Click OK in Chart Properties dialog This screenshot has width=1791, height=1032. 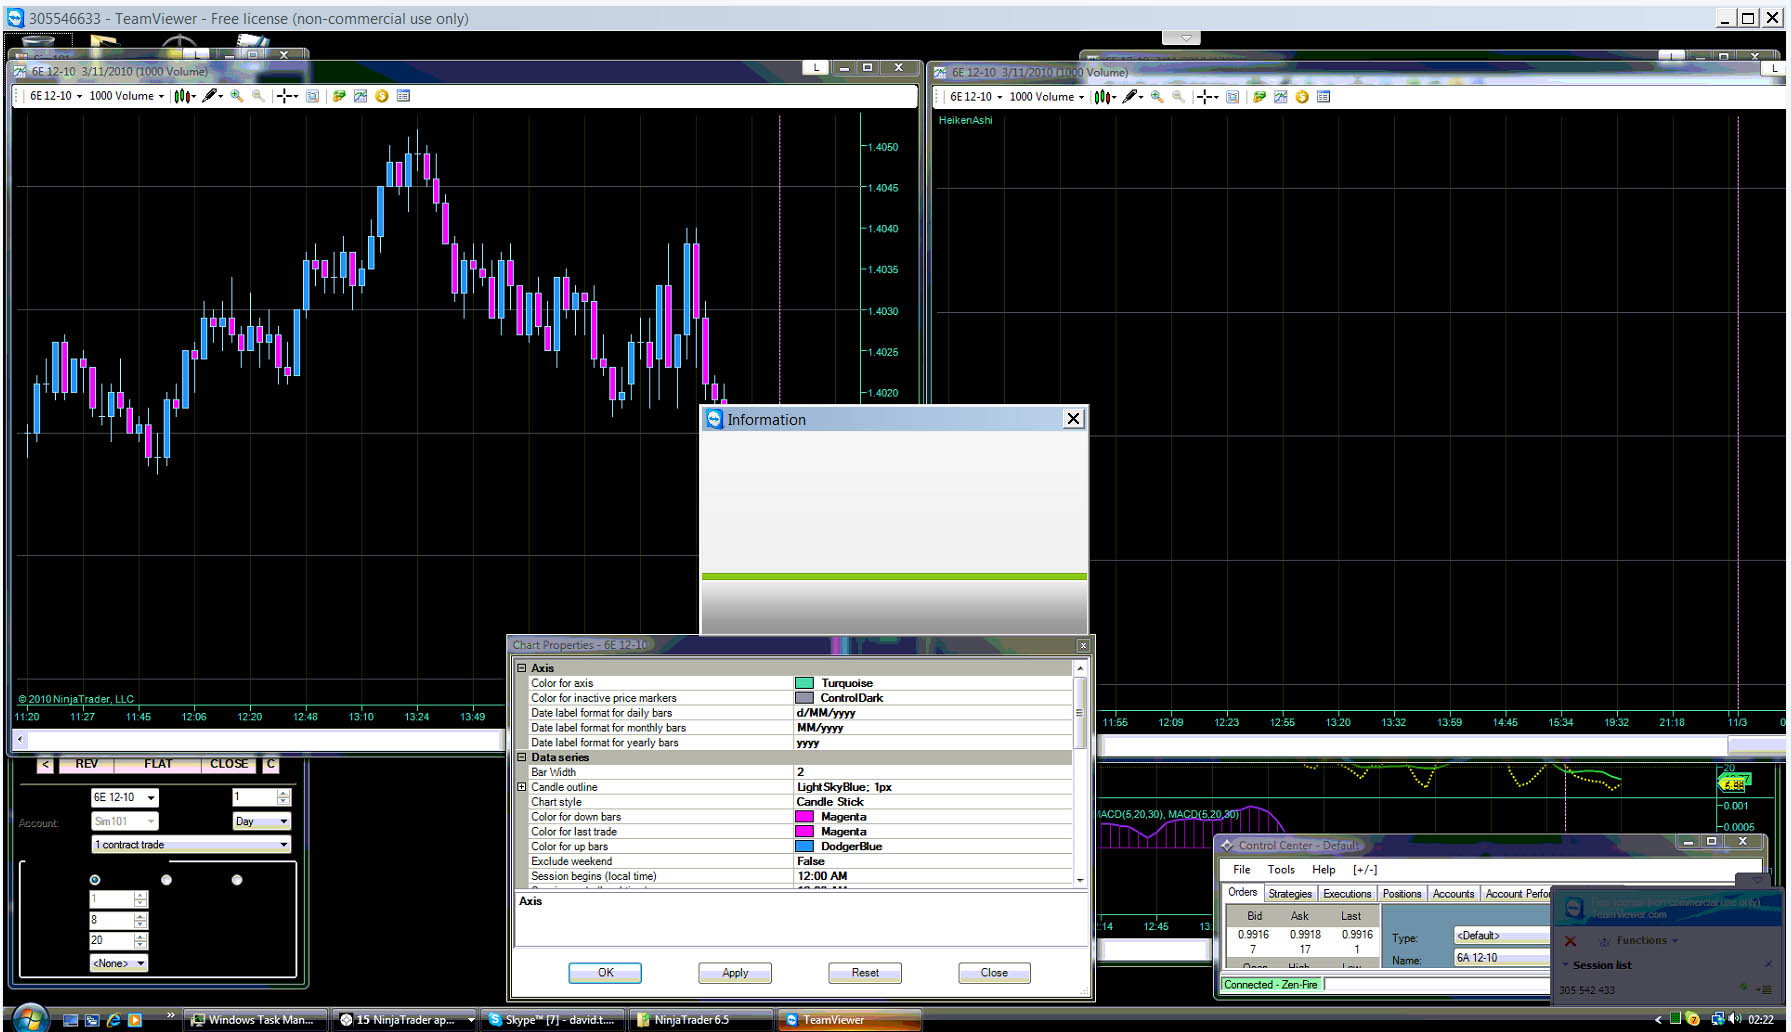[x=606, y=973]
